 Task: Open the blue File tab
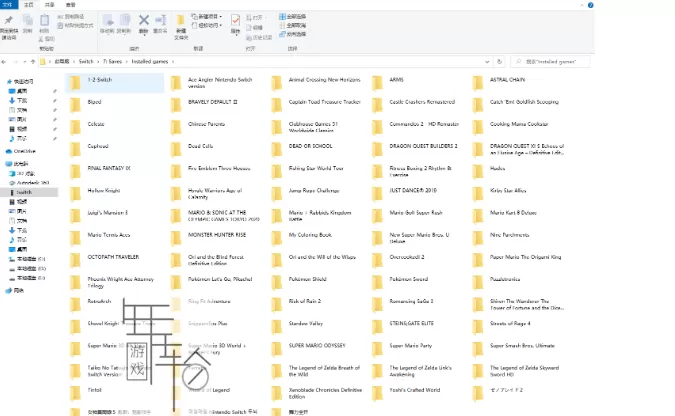[8, 5]
